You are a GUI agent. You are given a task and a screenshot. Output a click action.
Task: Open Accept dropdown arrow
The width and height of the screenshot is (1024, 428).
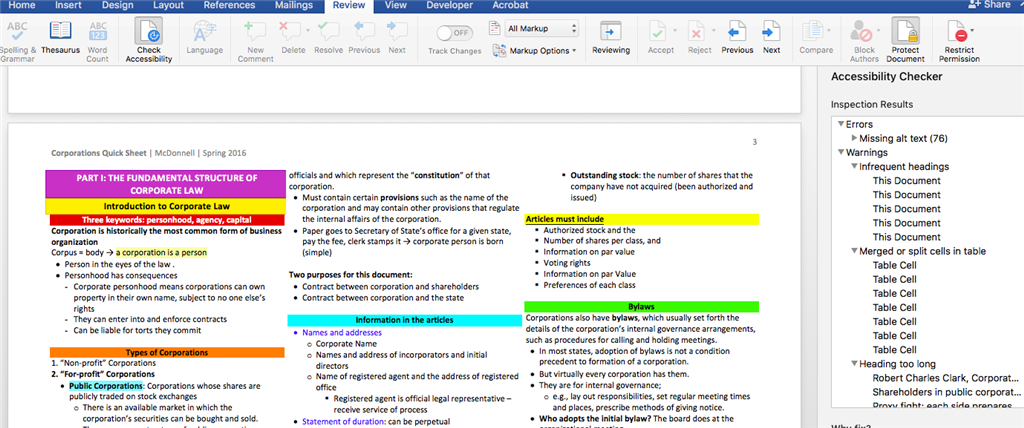click(x=675, y=30)
